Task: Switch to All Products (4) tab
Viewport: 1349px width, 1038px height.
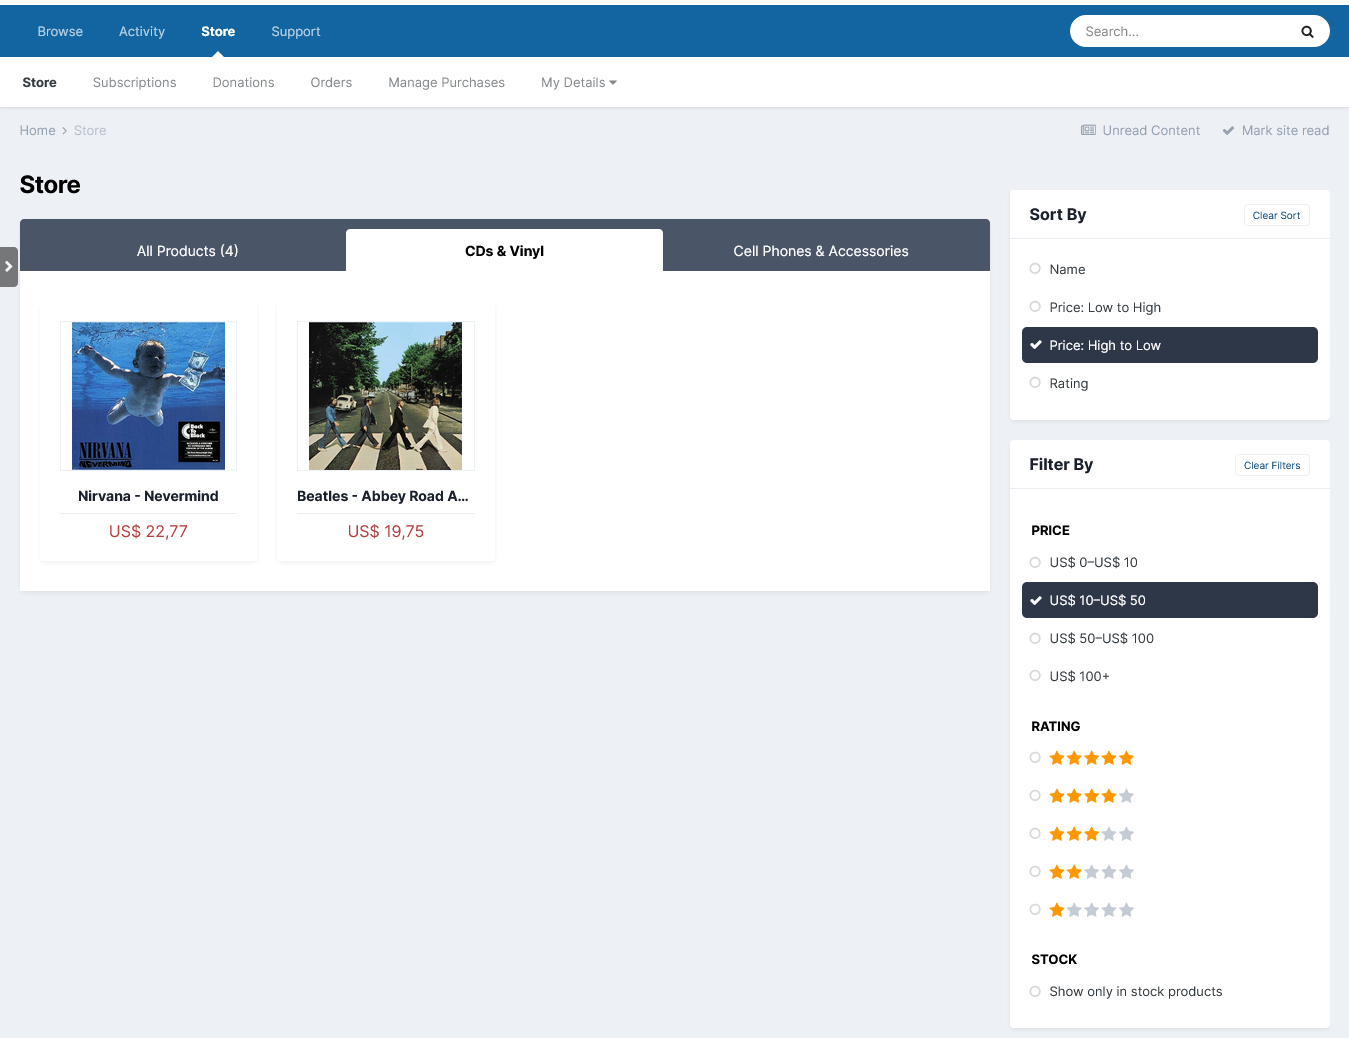Action: (188, 251)
